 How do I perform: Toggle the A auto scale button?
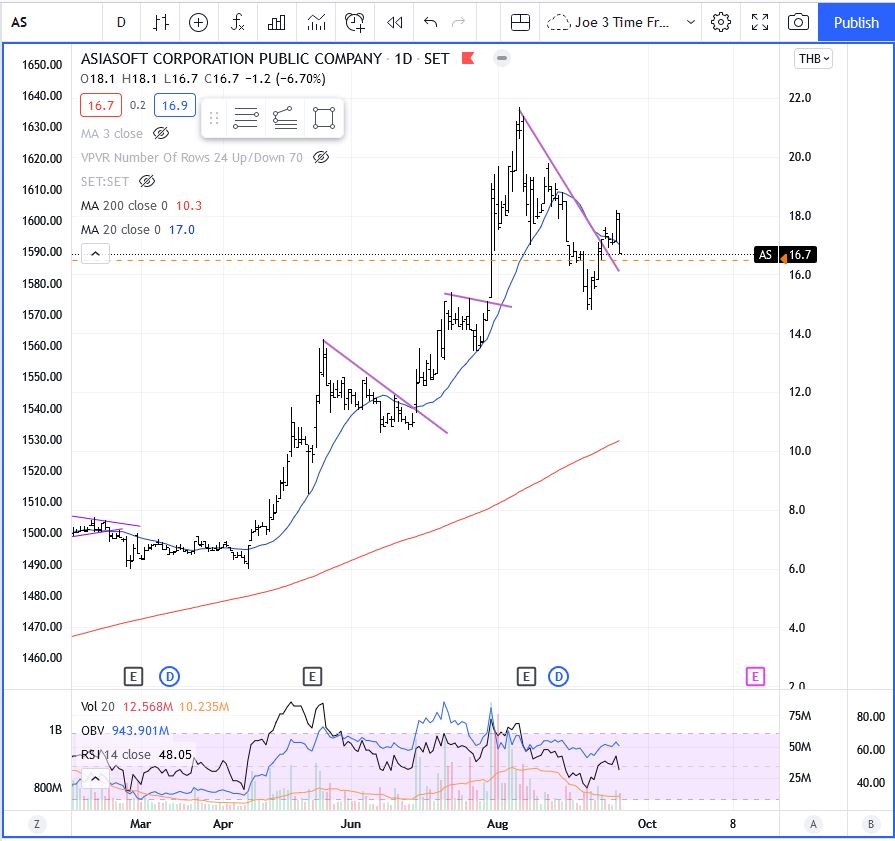pos(813,824)
